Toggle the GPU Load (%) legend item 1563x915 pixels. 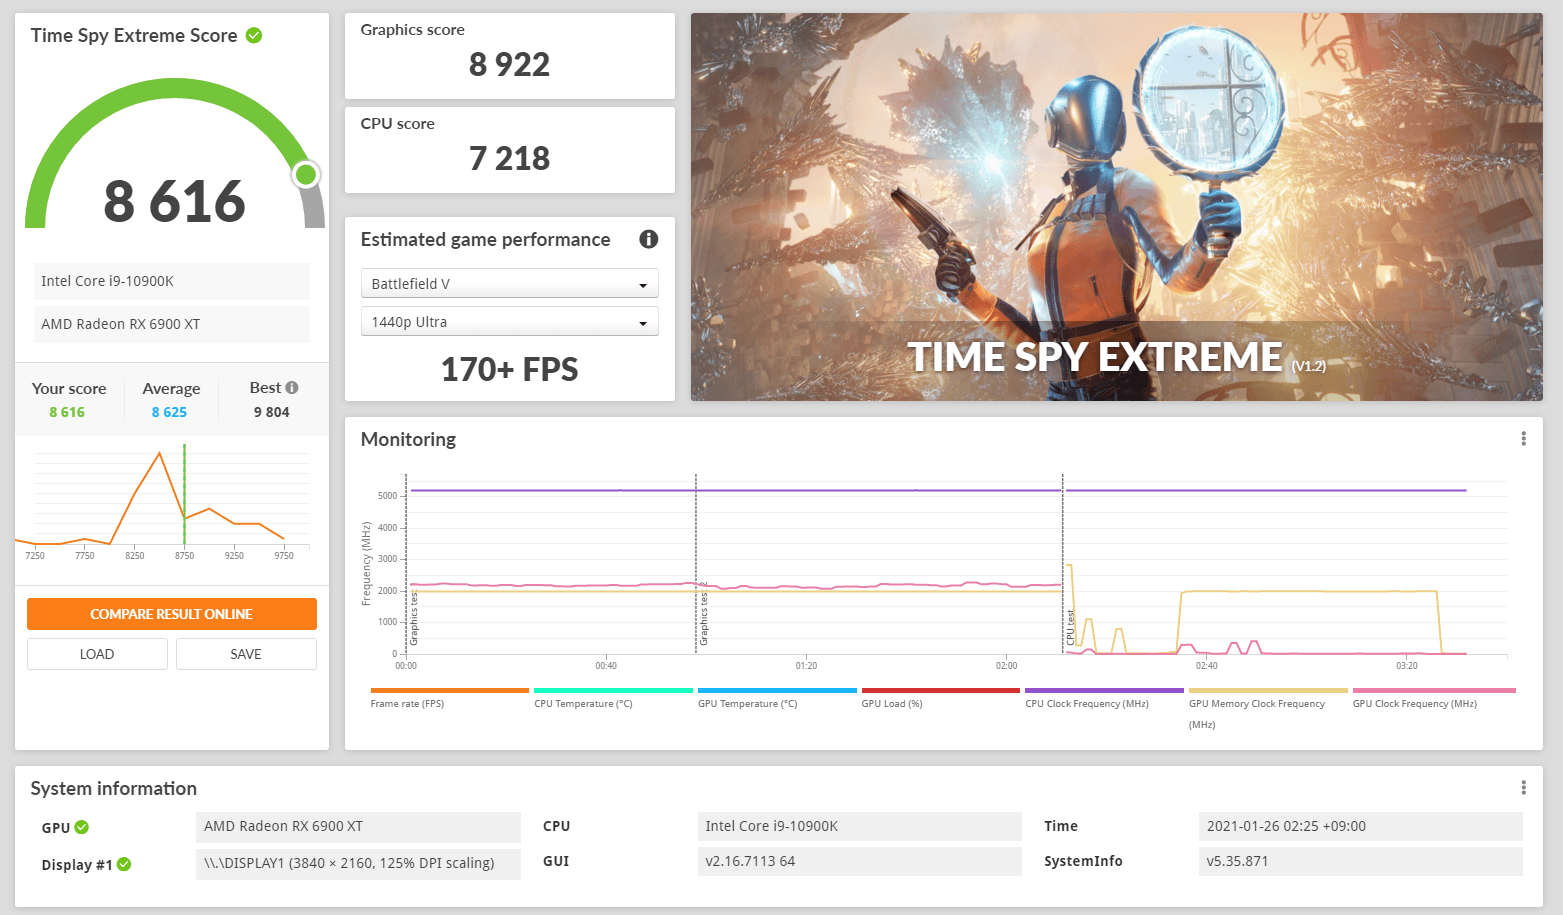(x=940, y=697)
